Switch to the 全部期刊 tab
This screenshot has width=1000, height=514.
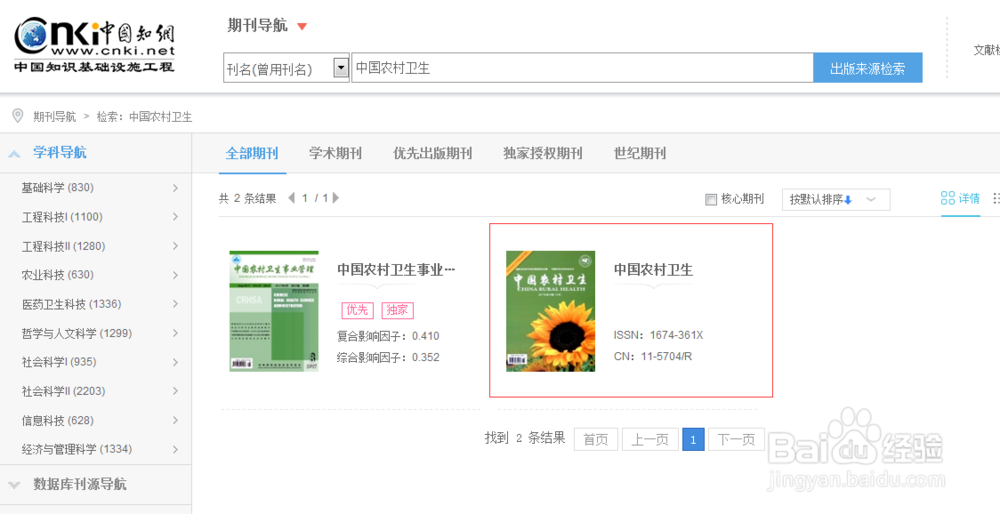click(x=252, y=153)
